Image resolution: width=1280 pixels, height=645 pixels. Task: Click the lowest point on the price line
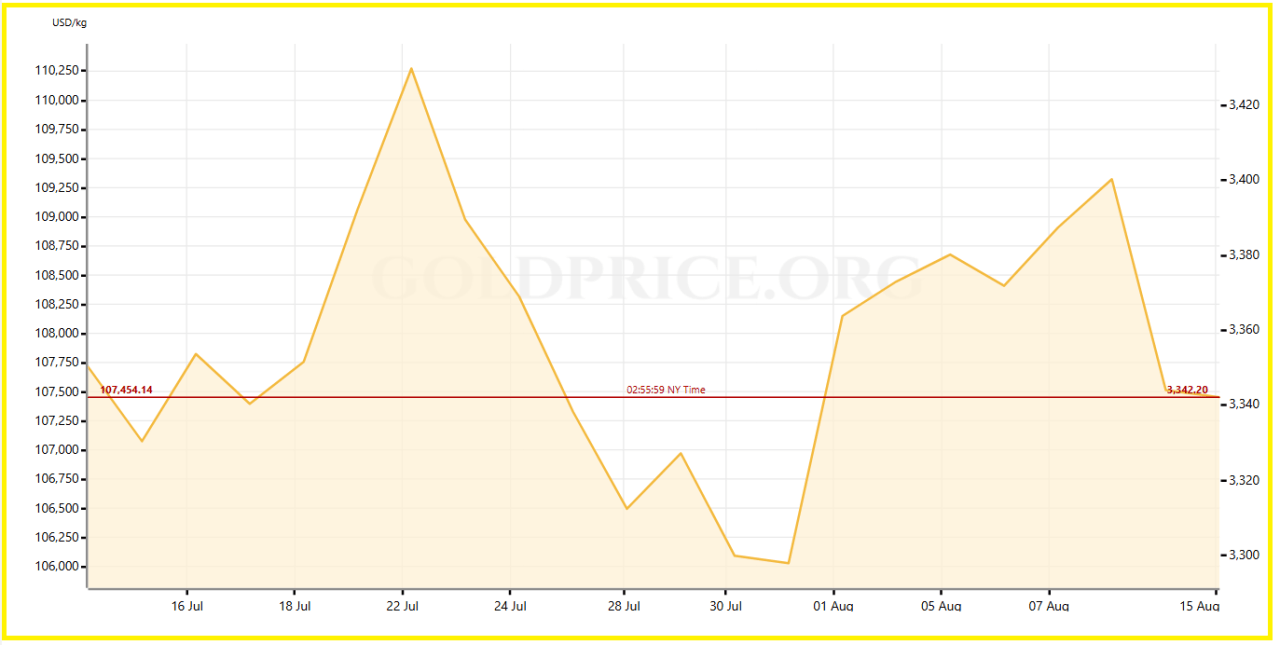(788, 563)
